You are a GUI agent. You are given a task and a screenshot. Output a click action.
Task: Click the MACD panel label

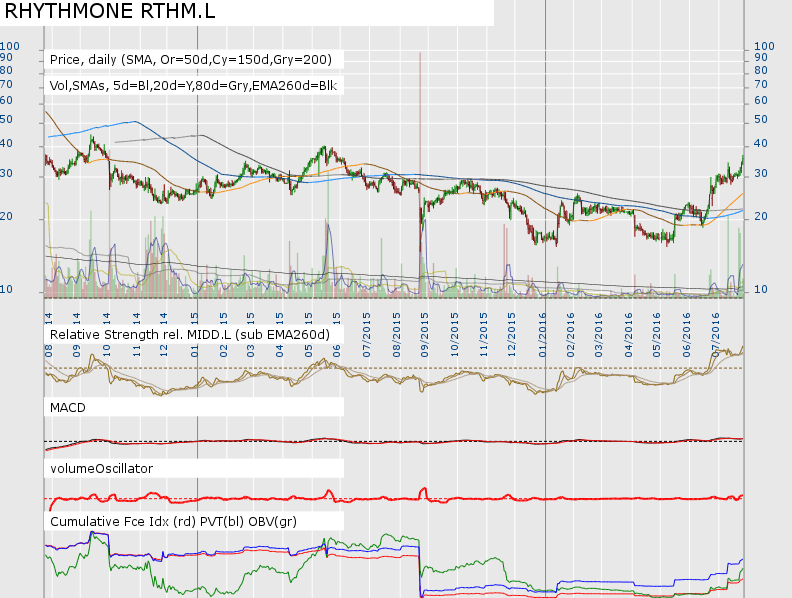click(70, 407)
